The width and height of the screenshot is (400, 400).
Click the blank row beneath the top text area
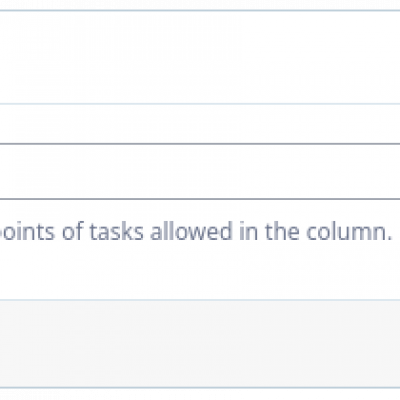click(x=200, y=124)
